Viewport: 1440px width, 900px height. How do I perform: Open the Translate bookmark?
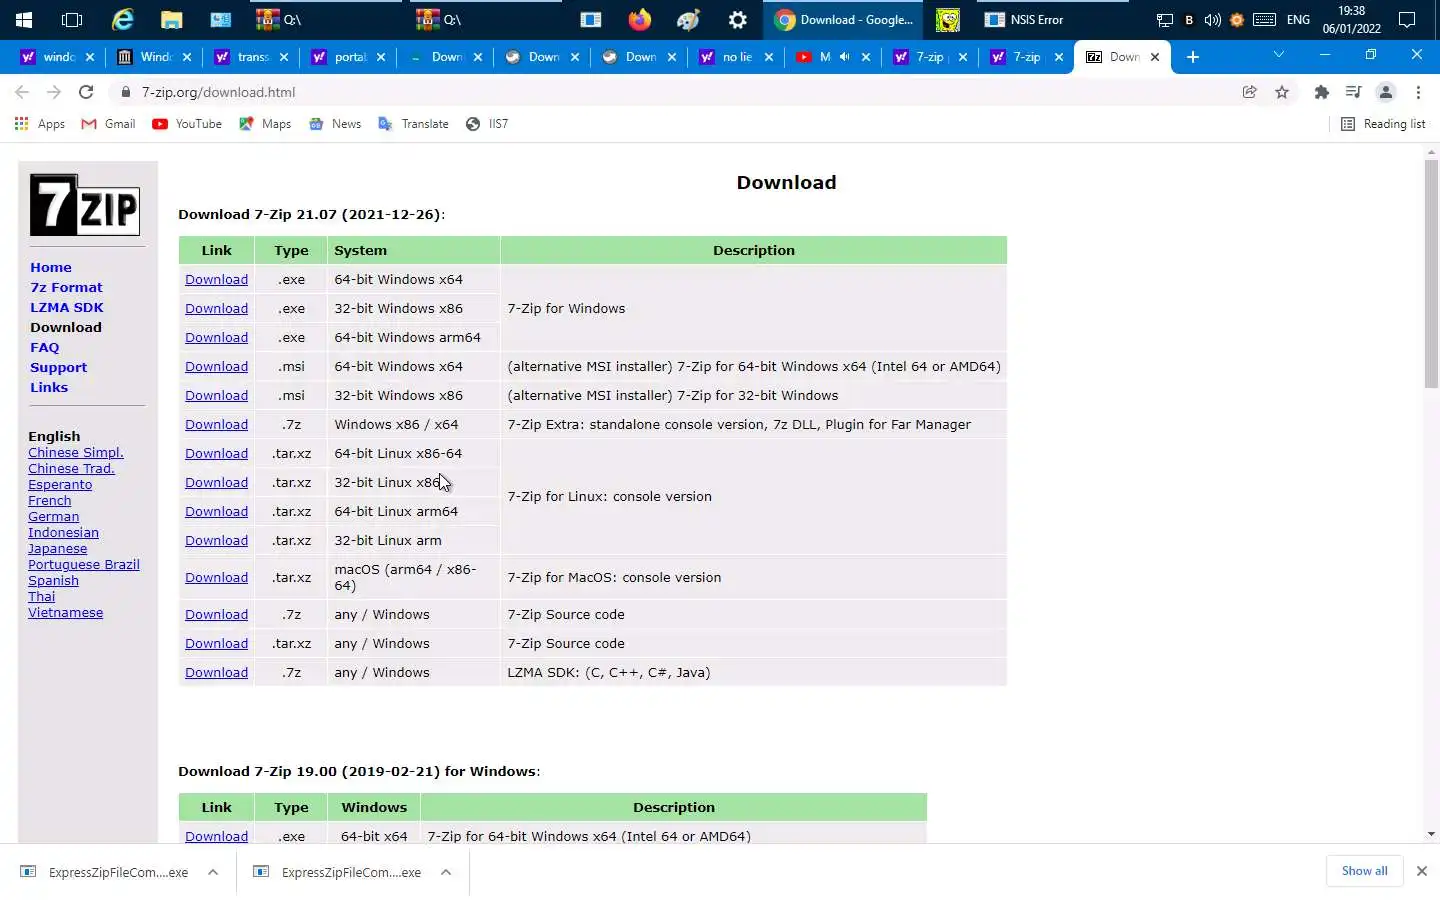pos(413,124)
